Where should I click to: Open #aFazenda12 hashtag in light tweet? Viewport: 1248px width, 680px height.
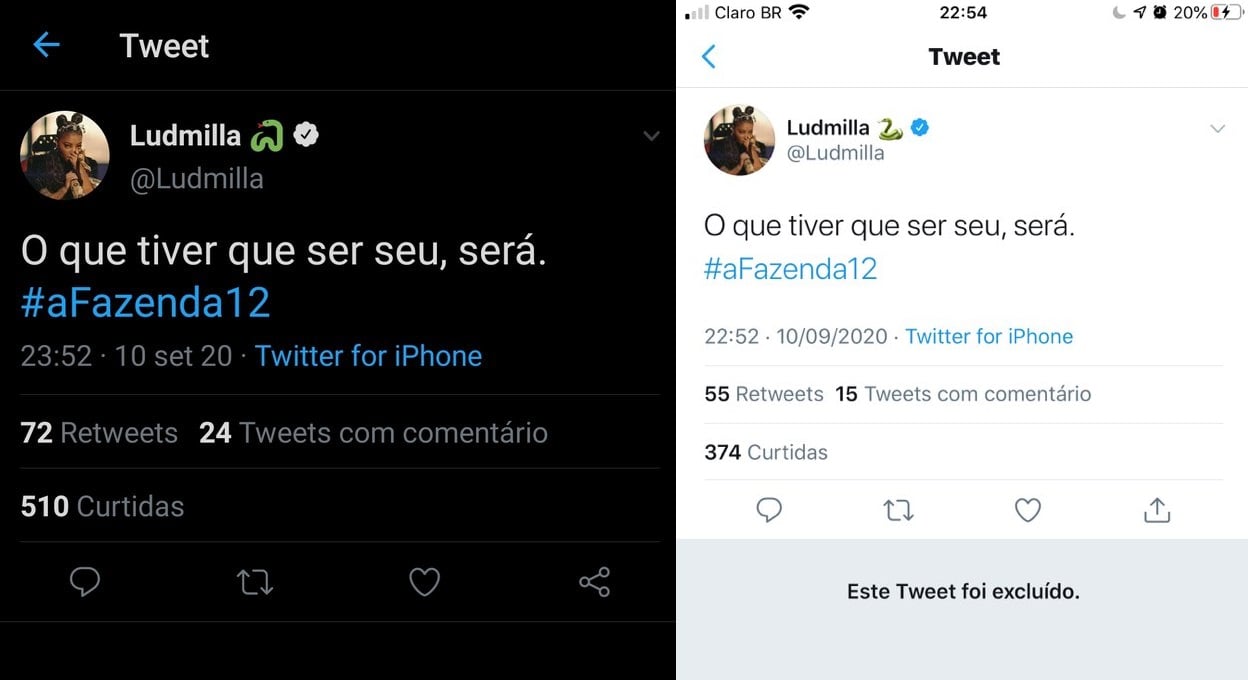[x=790, y=269]
